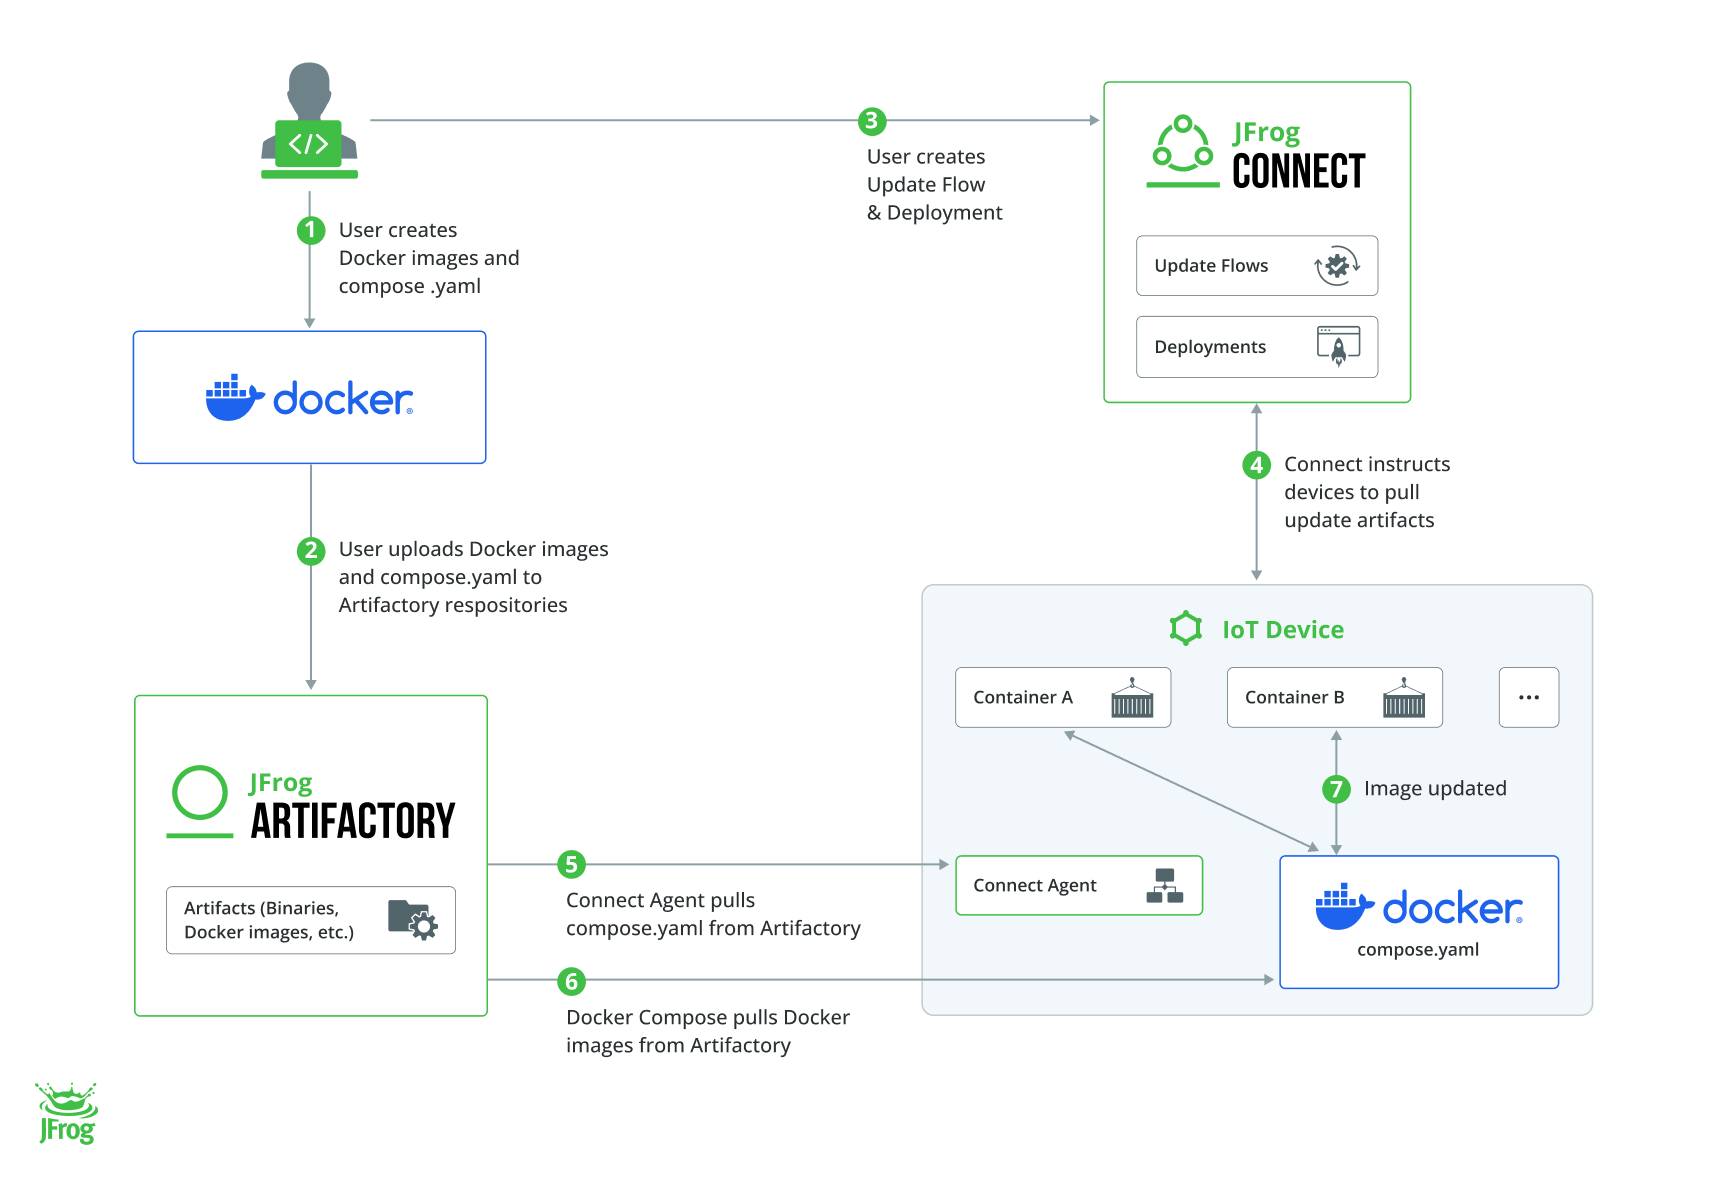The height and width of the screenshot is (1188, 1726).
Task: Click the green step 5 marker
Action: pos(571,864)
